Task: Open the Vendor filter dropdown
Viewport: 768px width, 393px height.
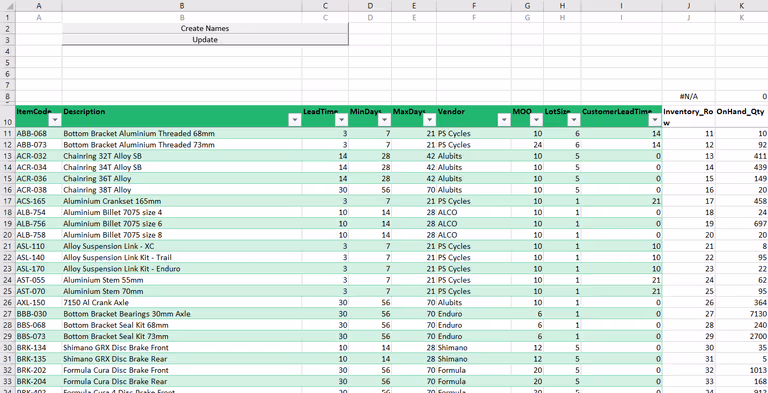Action: pos(504,121)
